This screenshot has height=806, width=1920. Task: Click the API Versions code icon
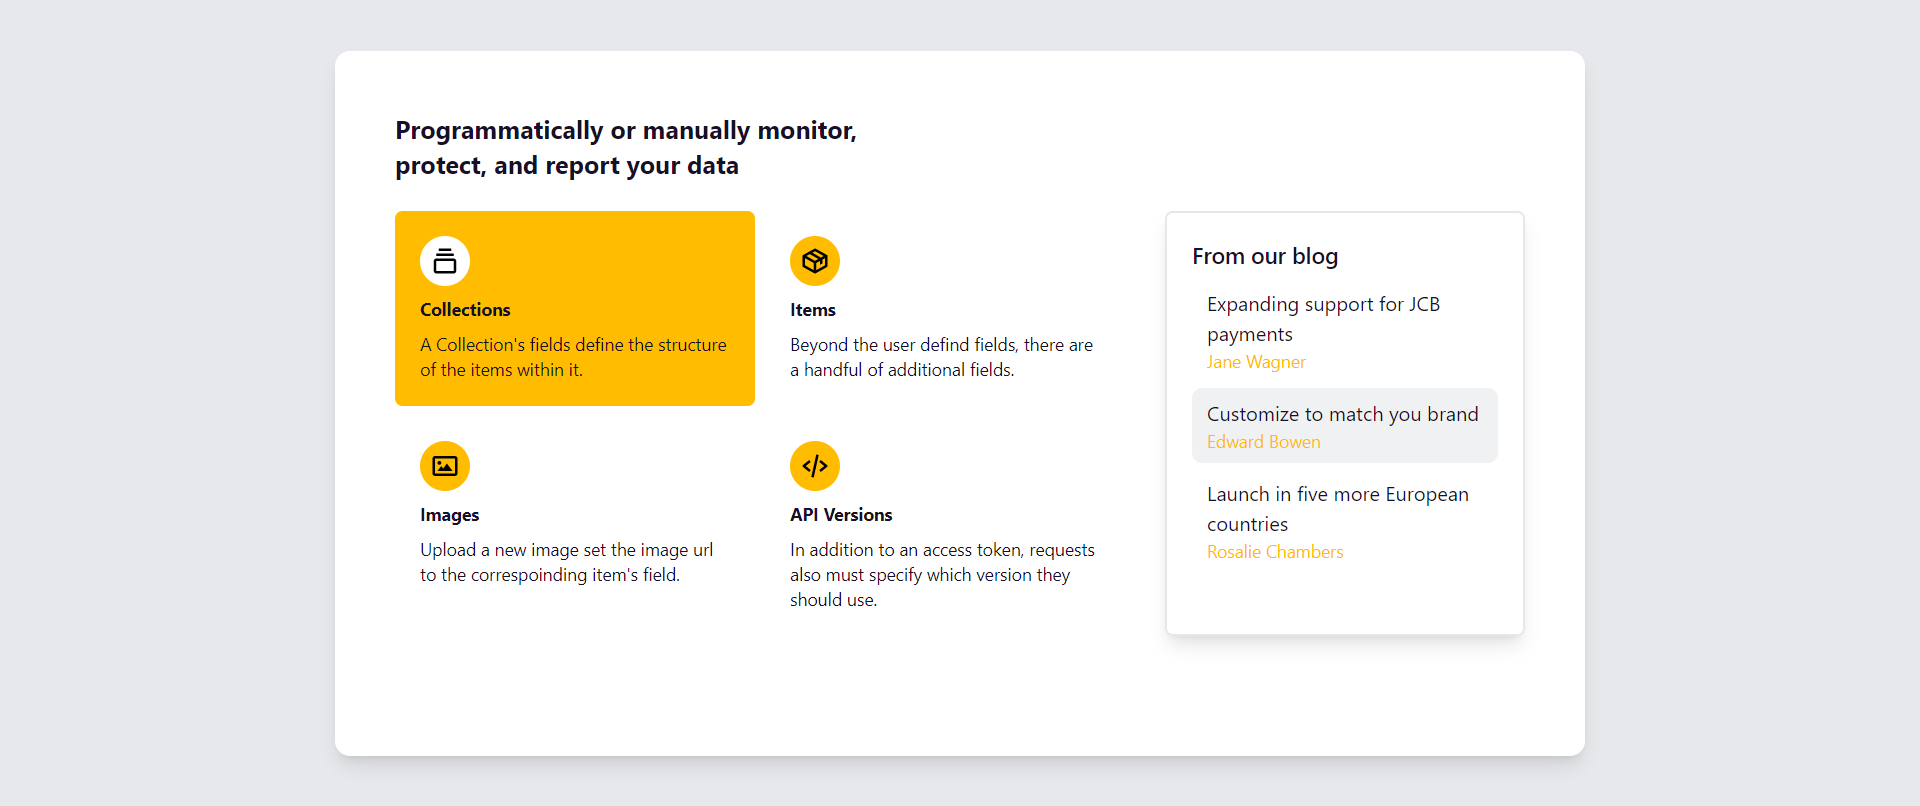(x=815, y=466)
